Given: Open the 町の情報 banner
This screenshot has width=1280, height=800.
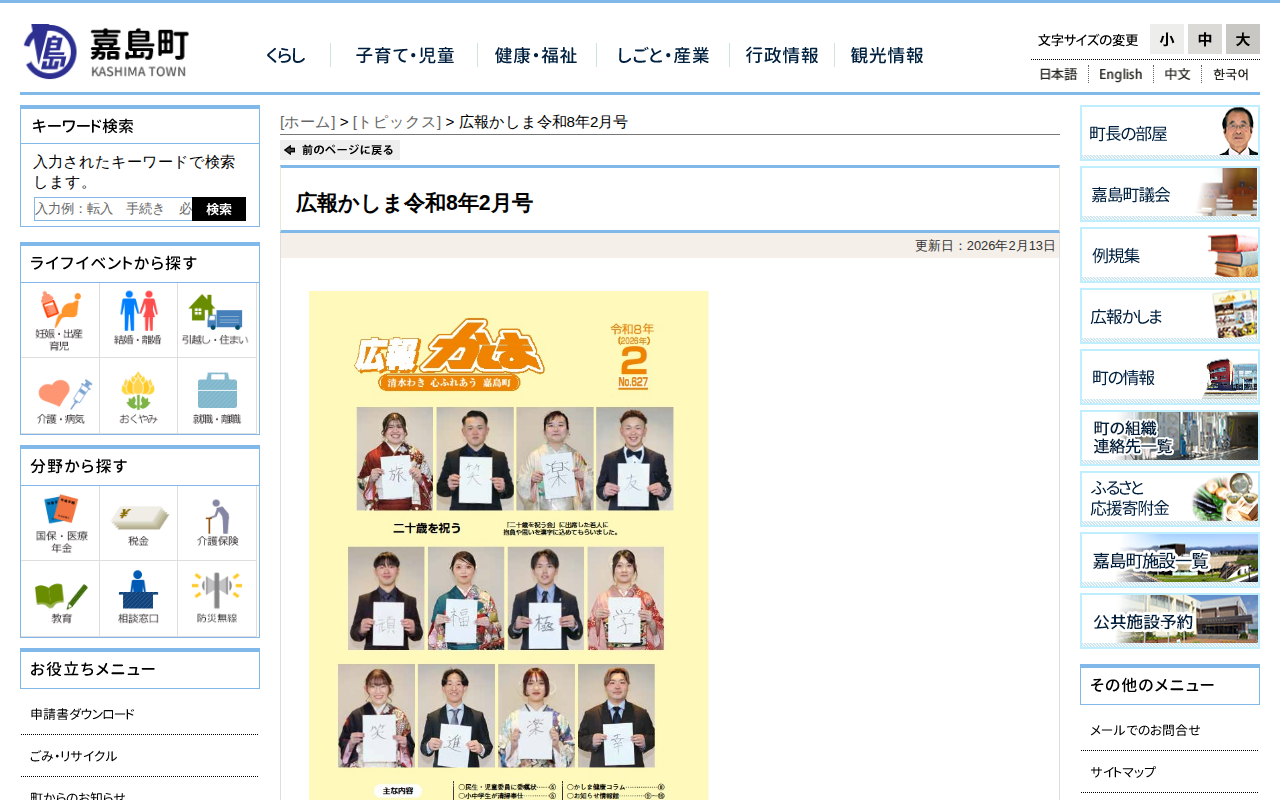Looking at the screenshot, I should [x=1170, y=377].
